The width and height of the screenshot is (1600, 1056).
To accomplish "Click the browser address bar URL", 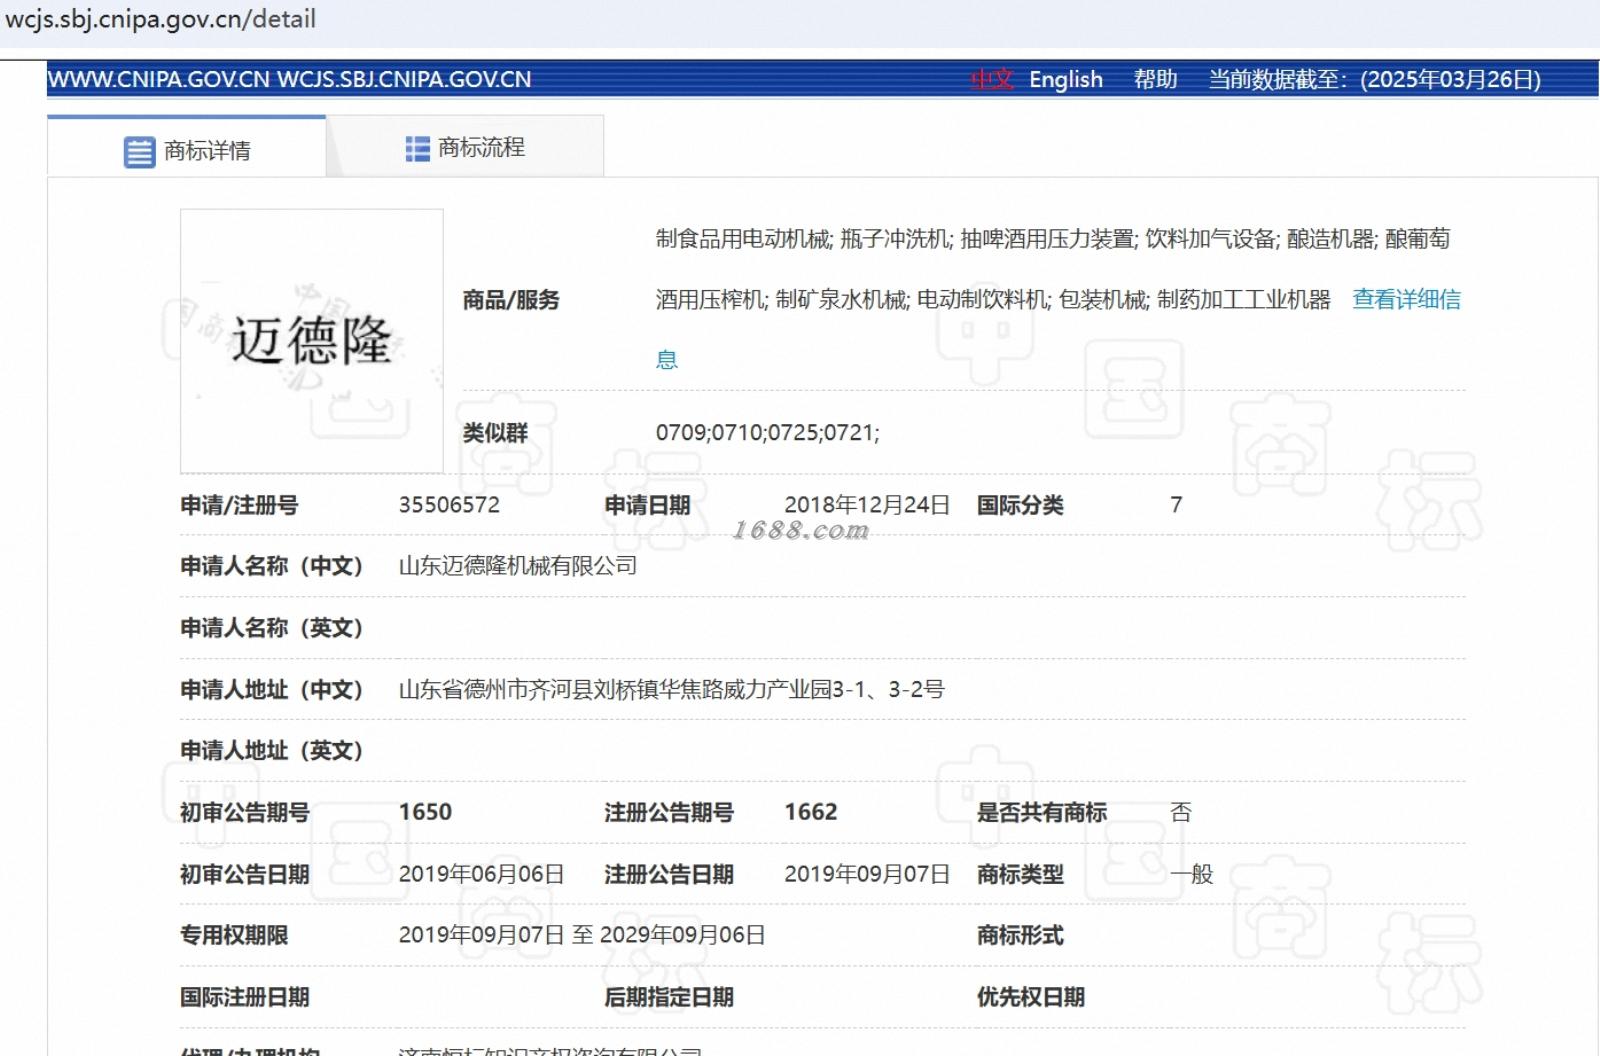I will (x=161, y=19).
